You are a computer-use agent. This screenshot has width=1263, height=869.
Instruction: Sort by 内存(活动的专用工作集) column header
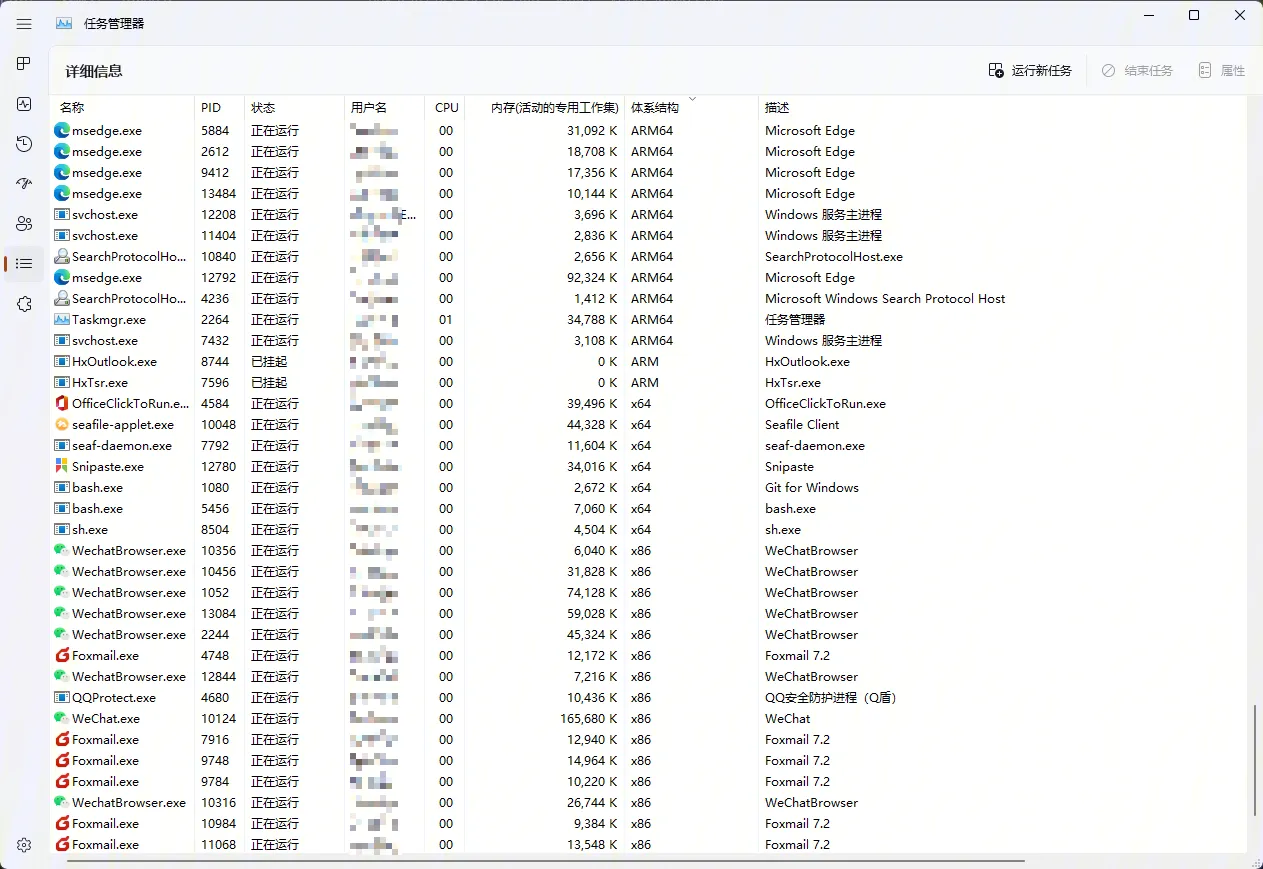point(555,108)
